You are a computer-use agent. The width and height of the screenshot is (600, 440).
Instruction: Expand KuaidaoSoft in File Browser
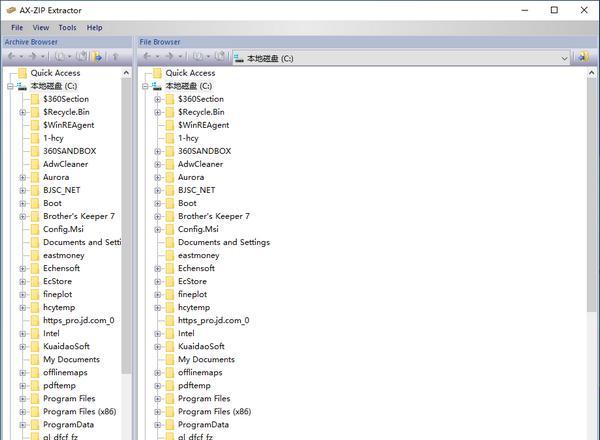[157, 347]
